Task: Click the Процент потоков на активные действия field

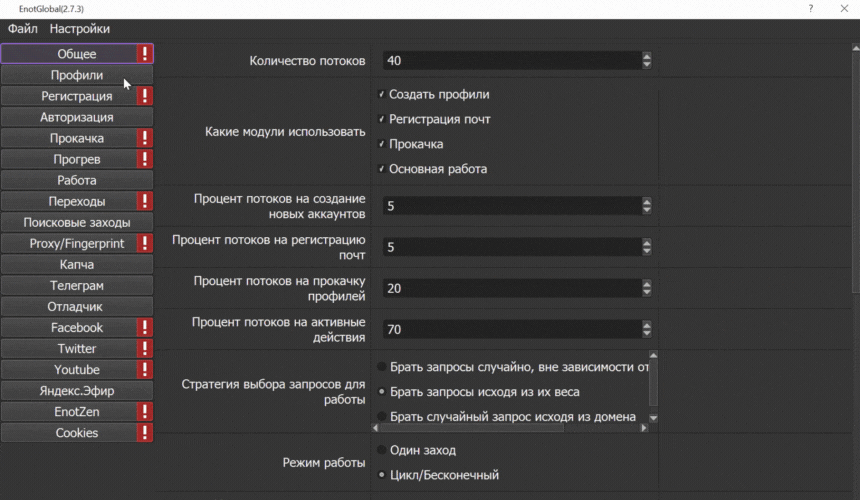Action: point(510,329)
